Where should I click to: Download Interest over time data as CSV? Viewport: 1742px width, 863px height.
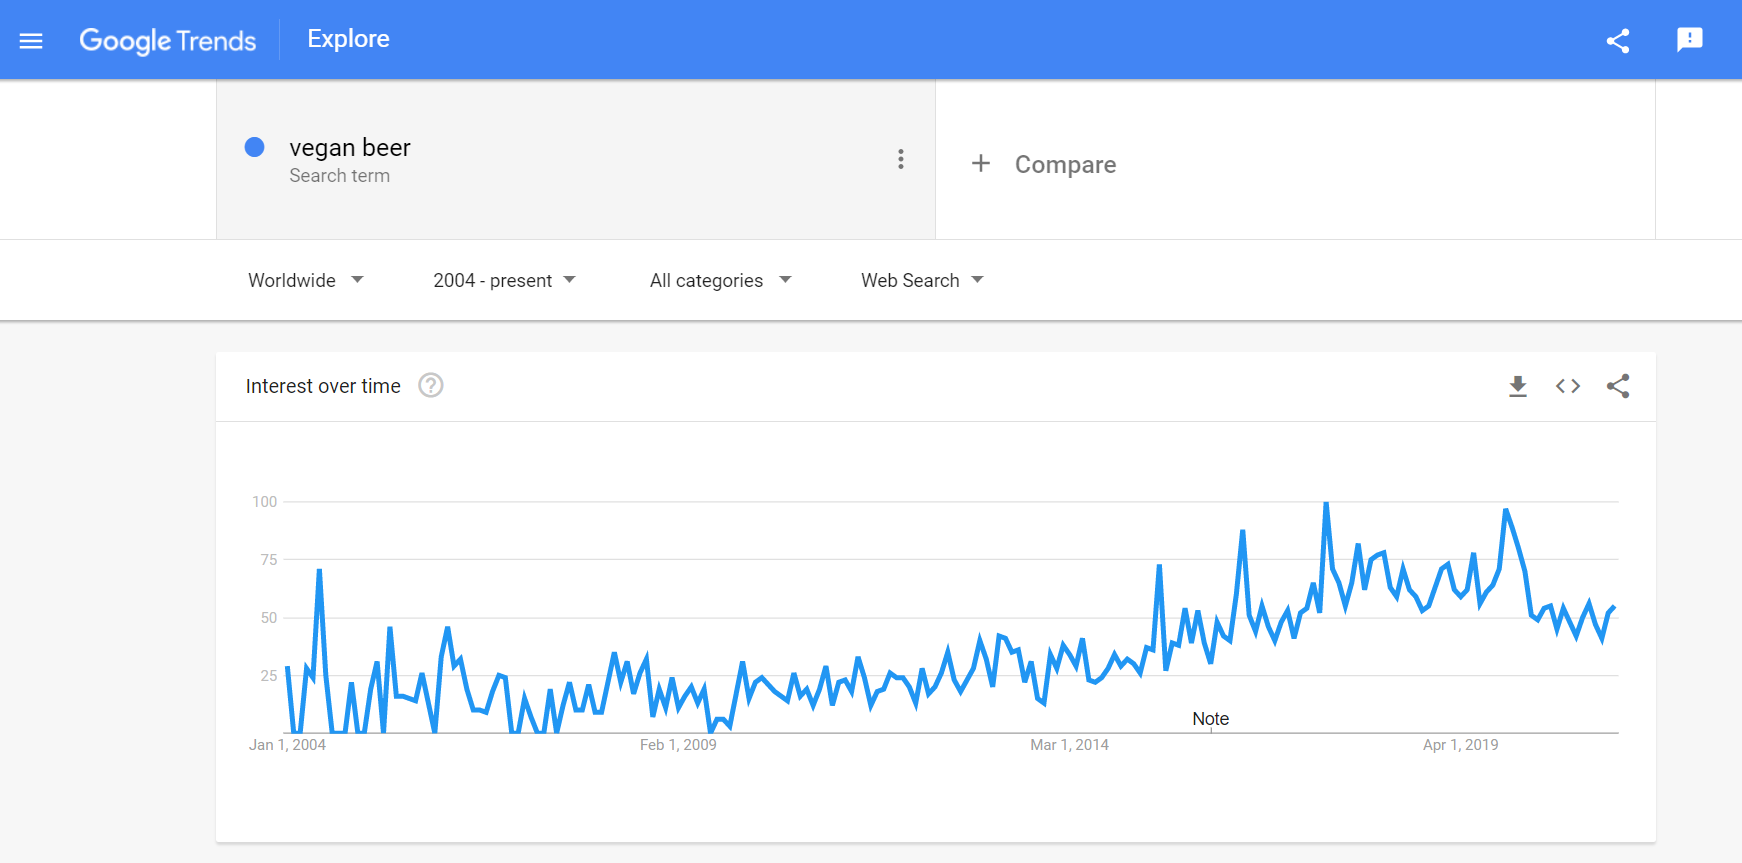point(1518,386)
